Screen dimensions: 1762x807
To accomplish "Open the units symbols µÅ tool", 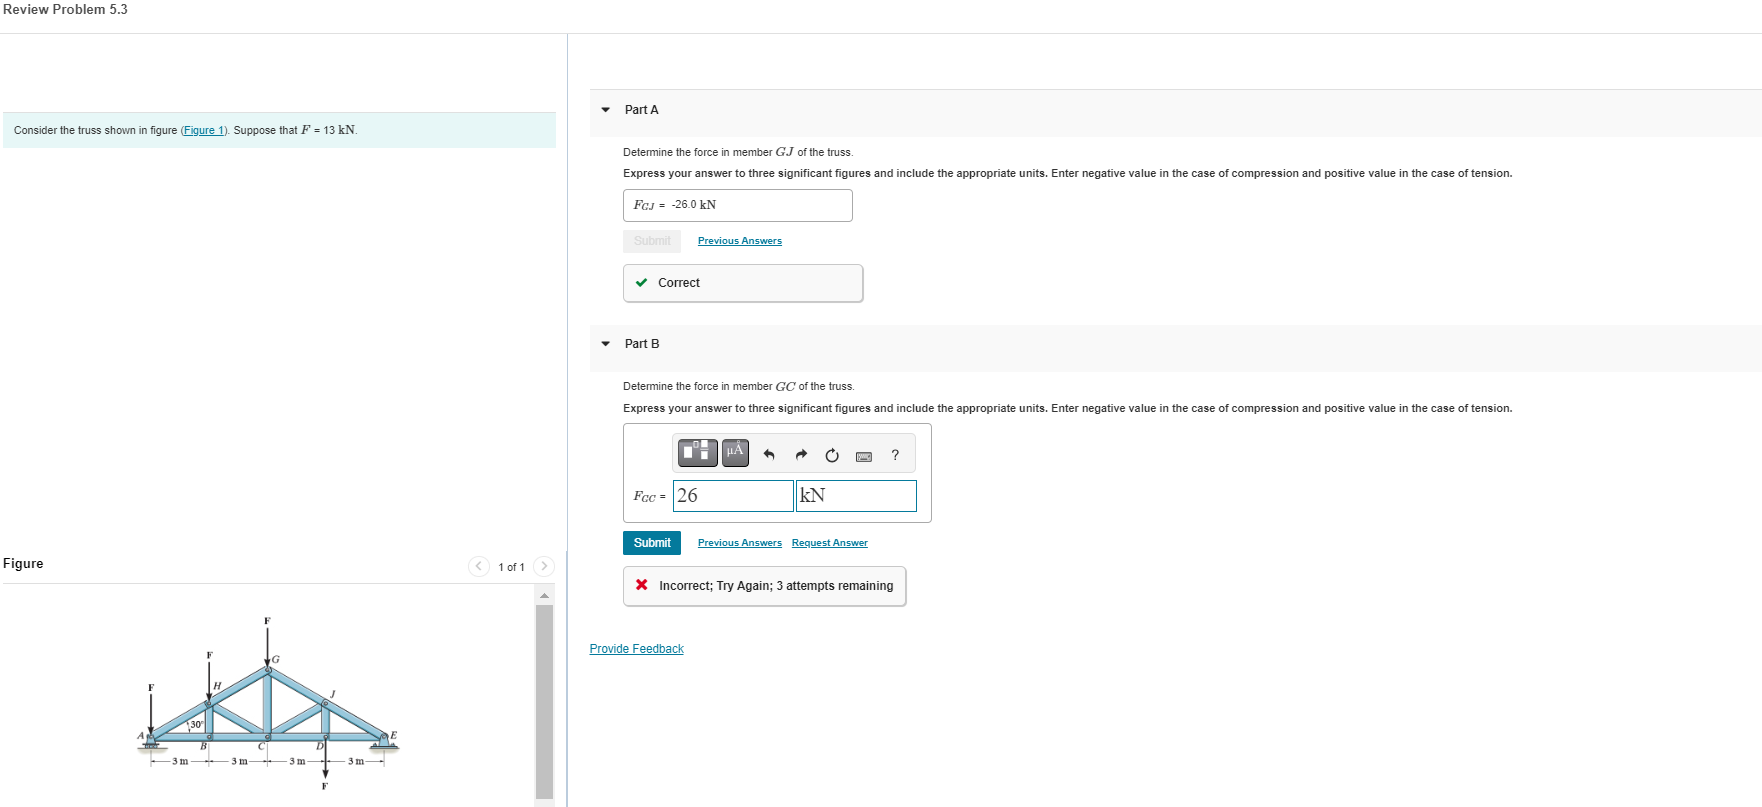I will click(735, 453).
